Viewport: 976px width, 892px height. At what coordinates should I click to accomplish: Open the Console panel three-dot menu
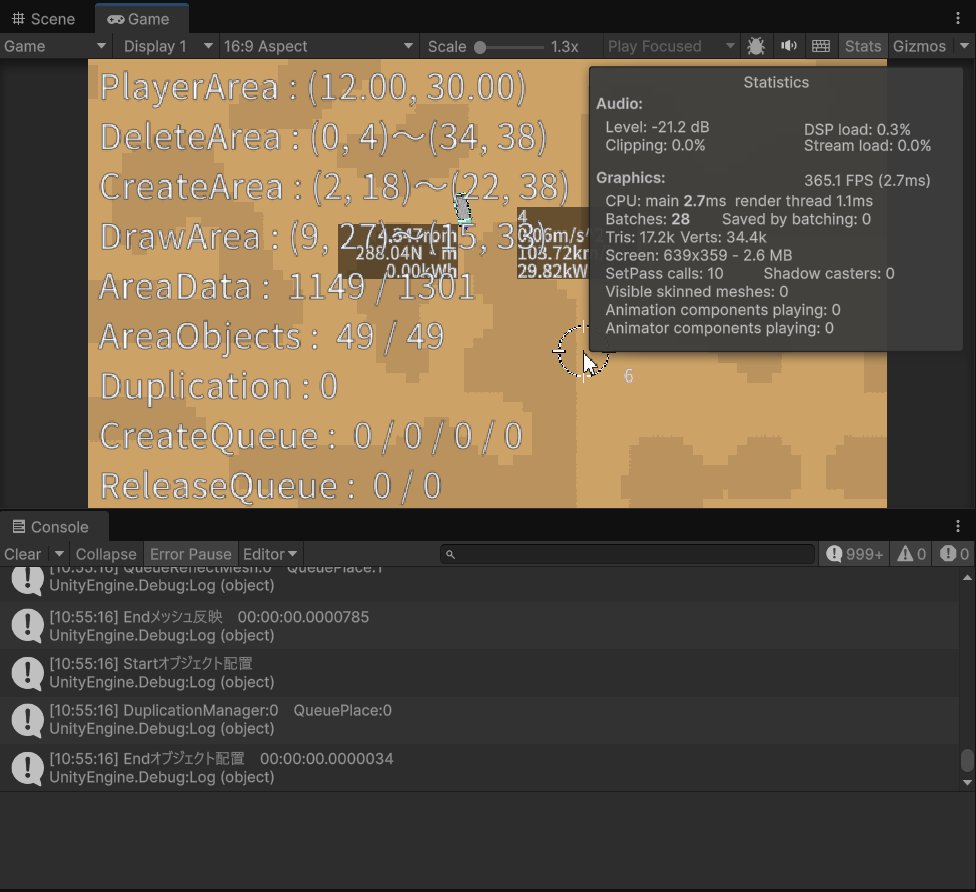pos(958,526)
